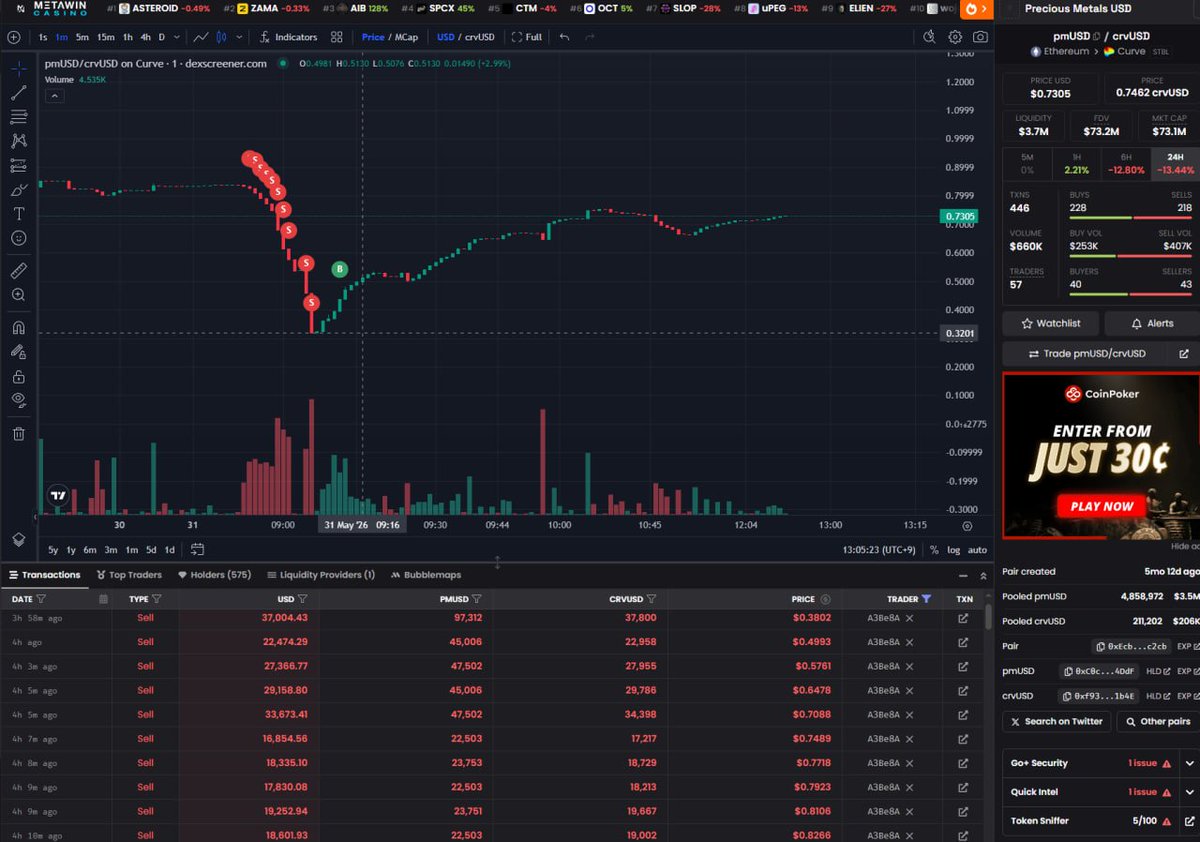The width and height of the screenshot is (1200, 842).
Task: Switch chart to MCap view
Action: point(405,37)
